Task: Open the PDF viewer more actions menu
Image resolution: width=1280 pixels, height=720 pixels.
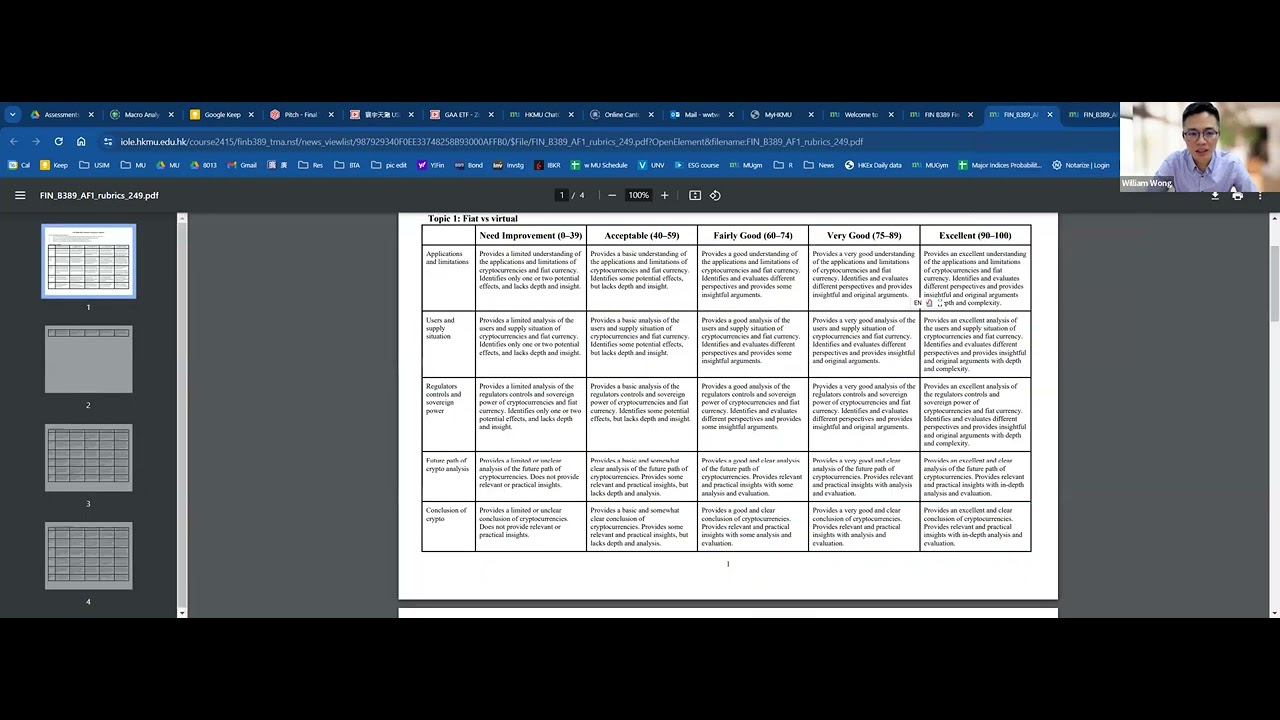Action: pyautogui.click(x=1260, y=195)
